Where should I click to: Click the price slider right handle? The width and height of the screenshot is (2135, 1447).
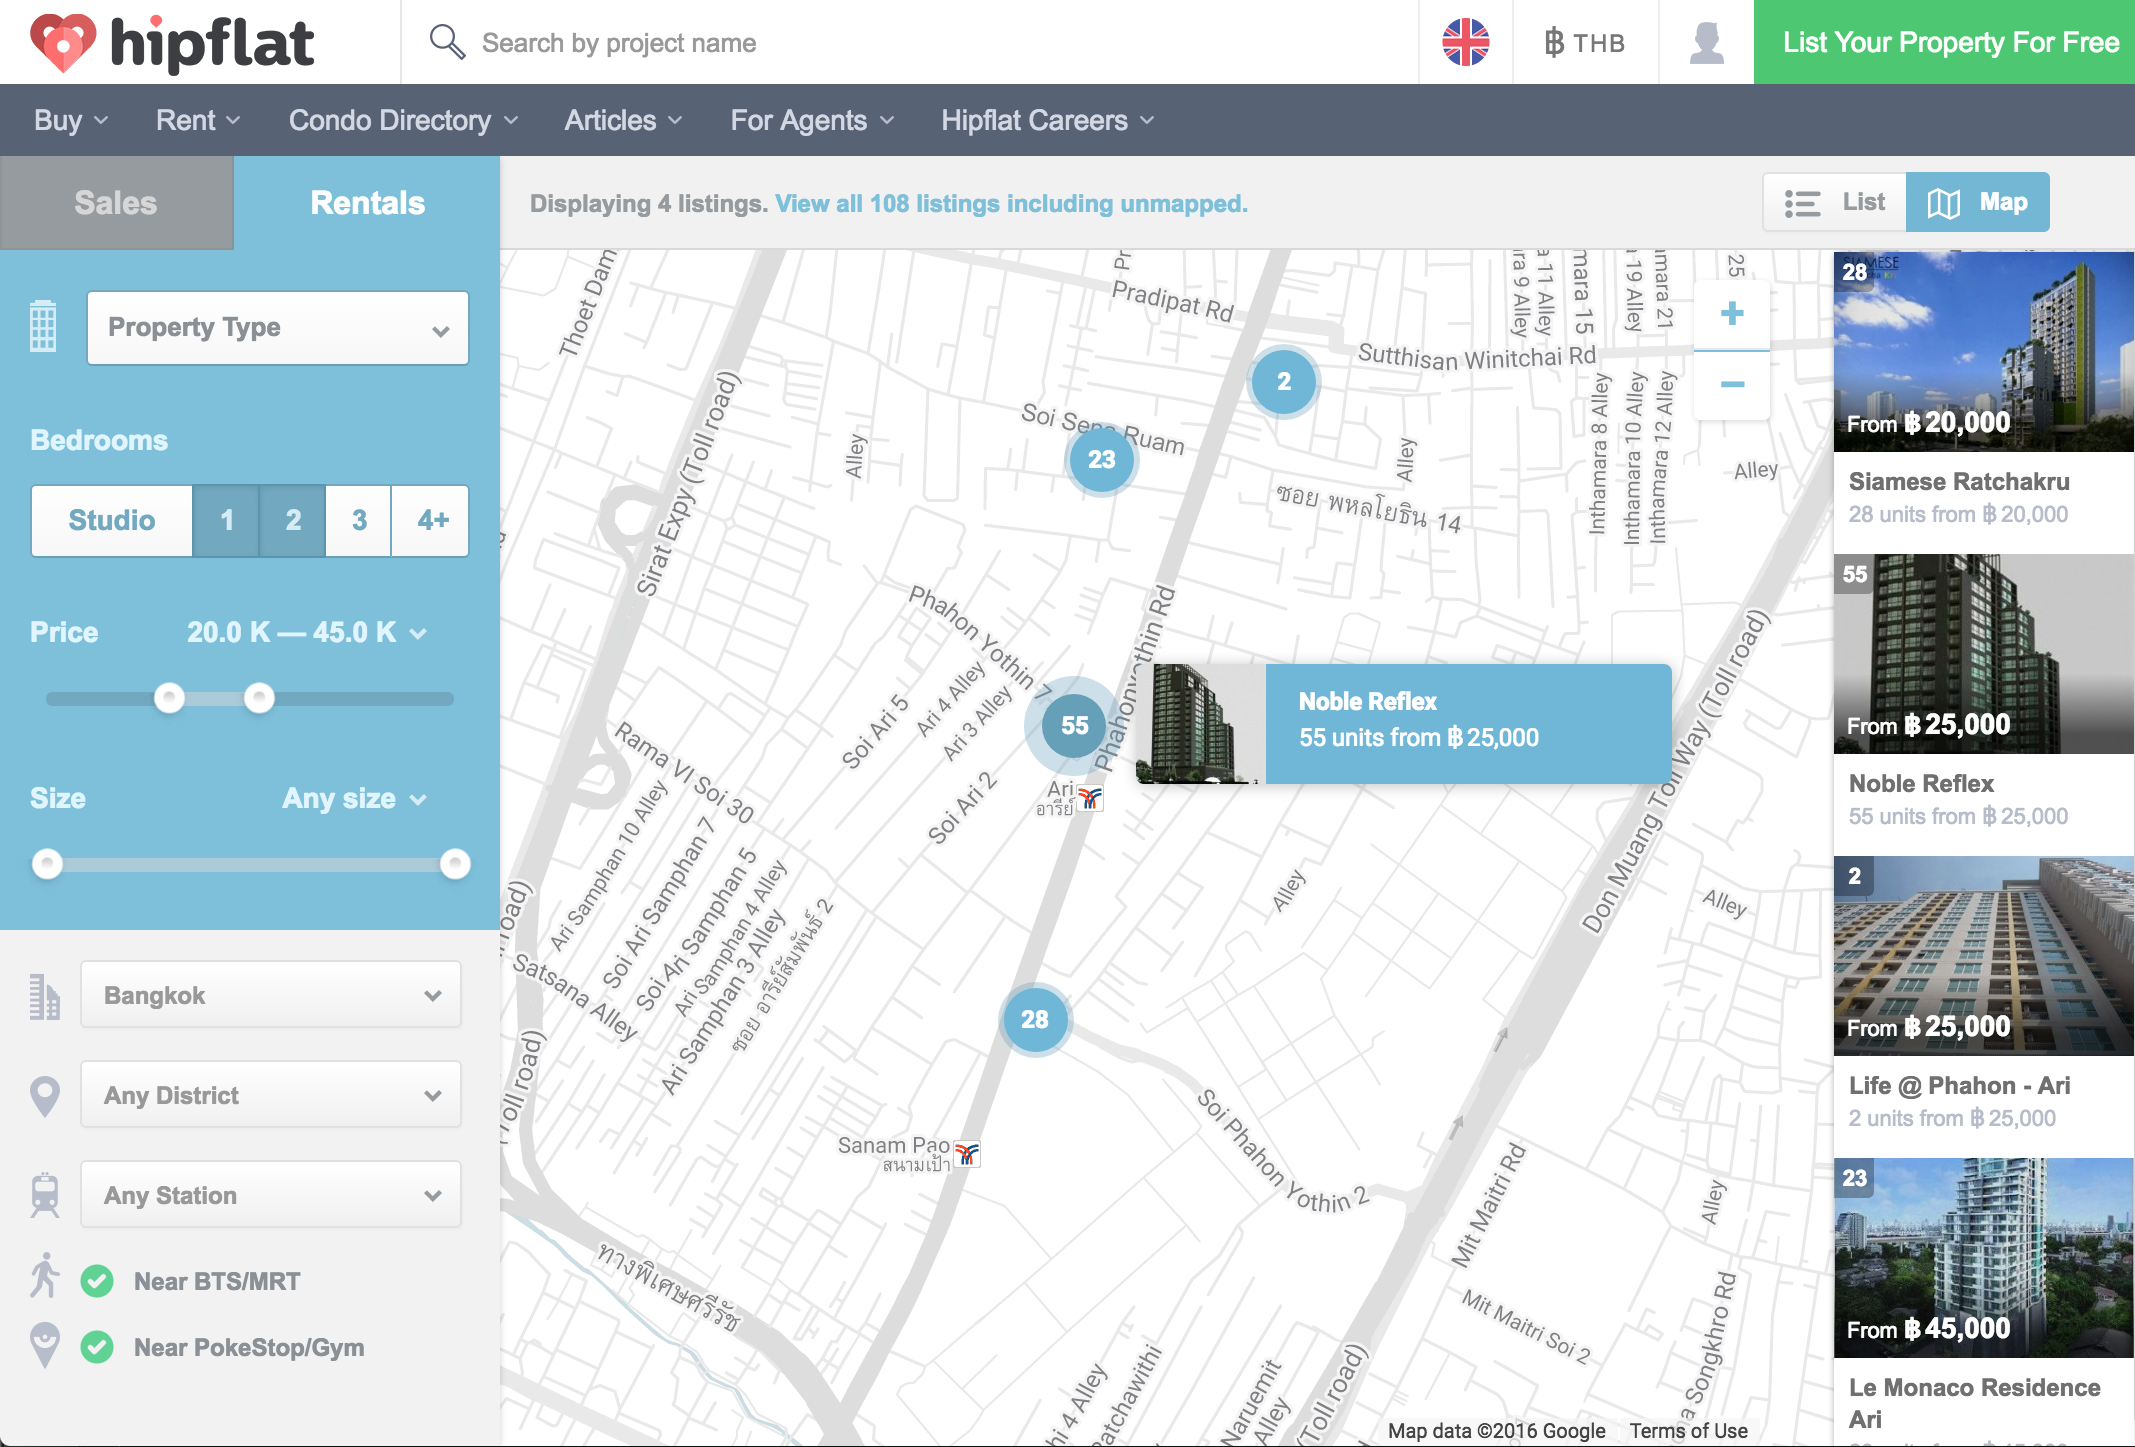pos(259,698)
